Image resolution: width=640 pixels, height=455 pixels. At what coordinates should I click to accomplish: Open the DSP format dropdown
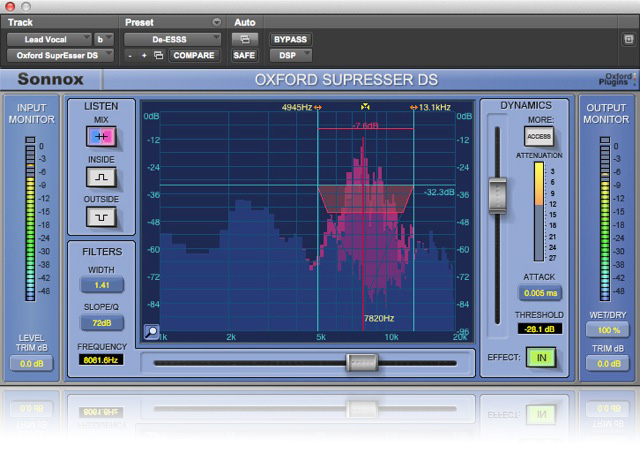click(290, 55)
